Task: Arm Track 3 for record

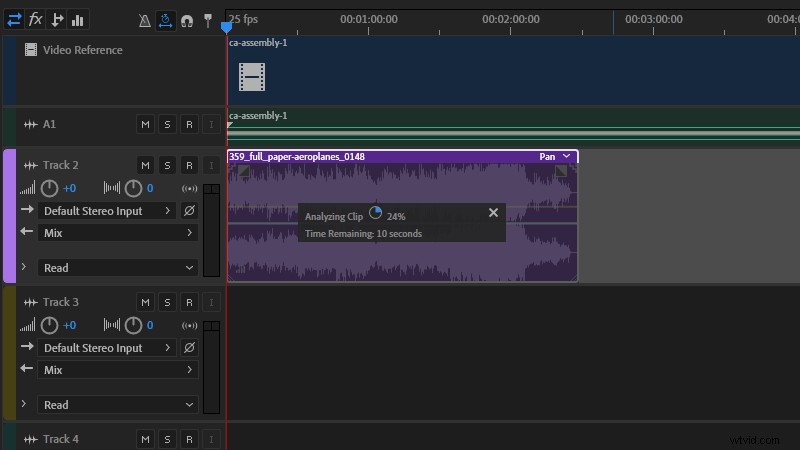Action: coord(189,303)
